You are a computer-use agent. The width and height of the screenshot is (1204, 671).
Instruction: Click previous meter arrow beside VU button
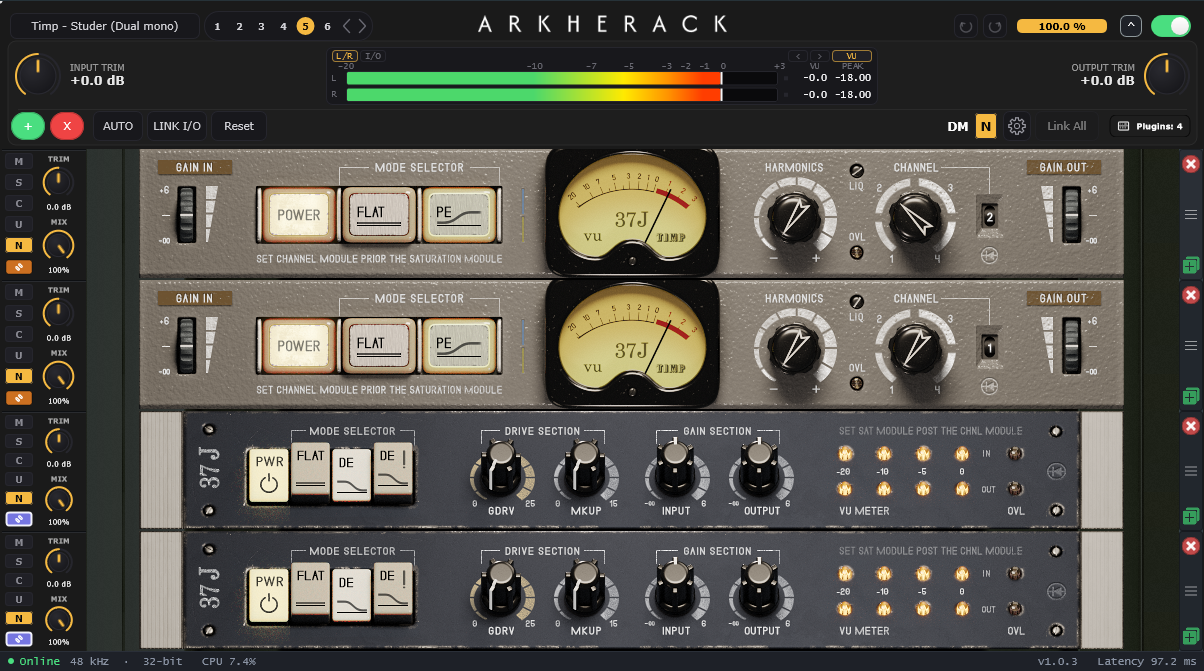point(797,56)
